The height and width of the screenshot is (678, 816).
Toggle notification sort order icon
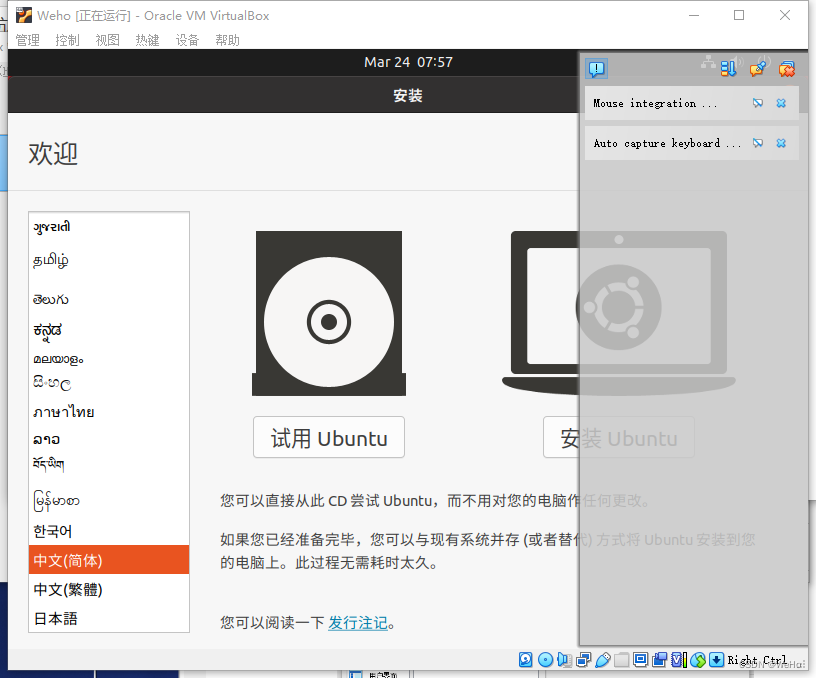tap(729, 69)
